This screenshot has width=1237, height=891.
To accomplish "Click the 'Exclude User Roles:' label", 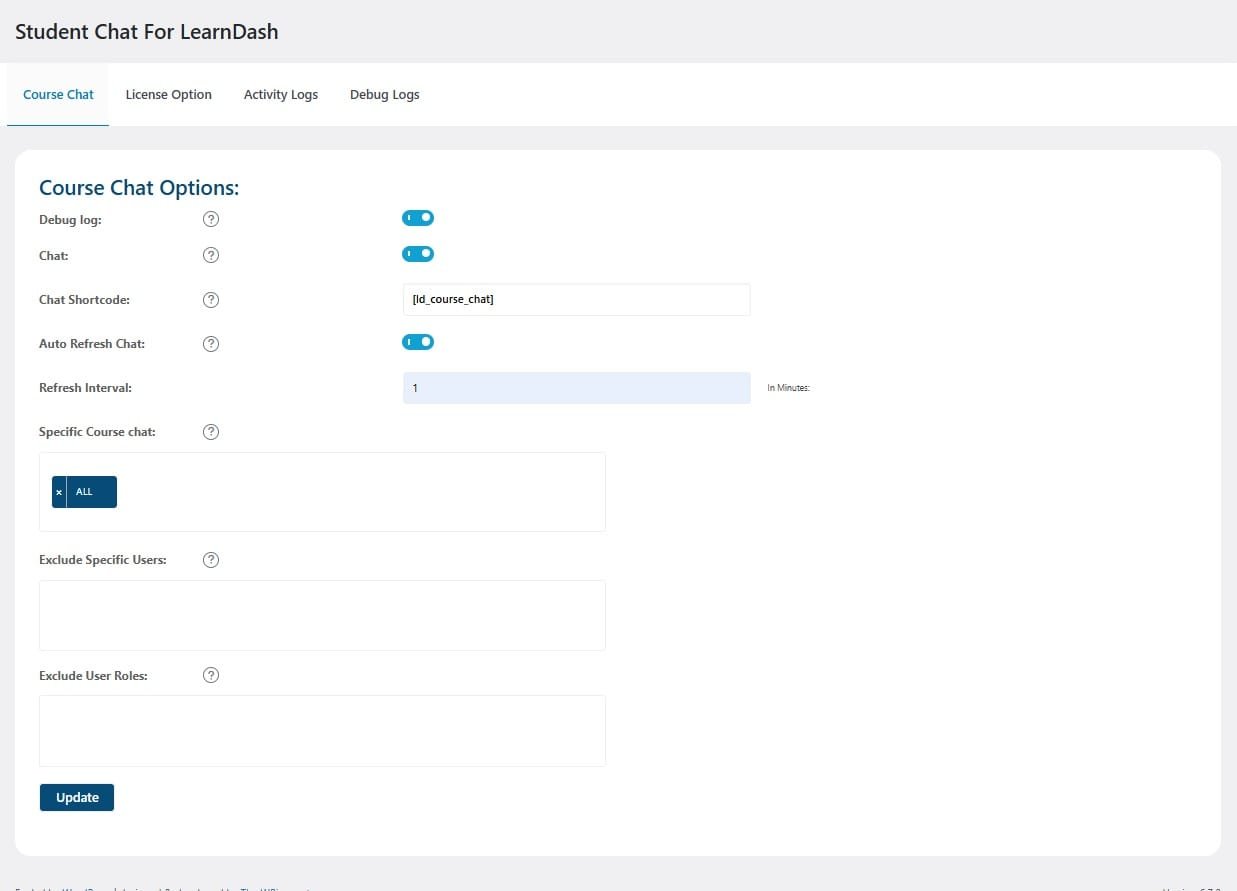I will pyautogui.click(x=93, y=676).
